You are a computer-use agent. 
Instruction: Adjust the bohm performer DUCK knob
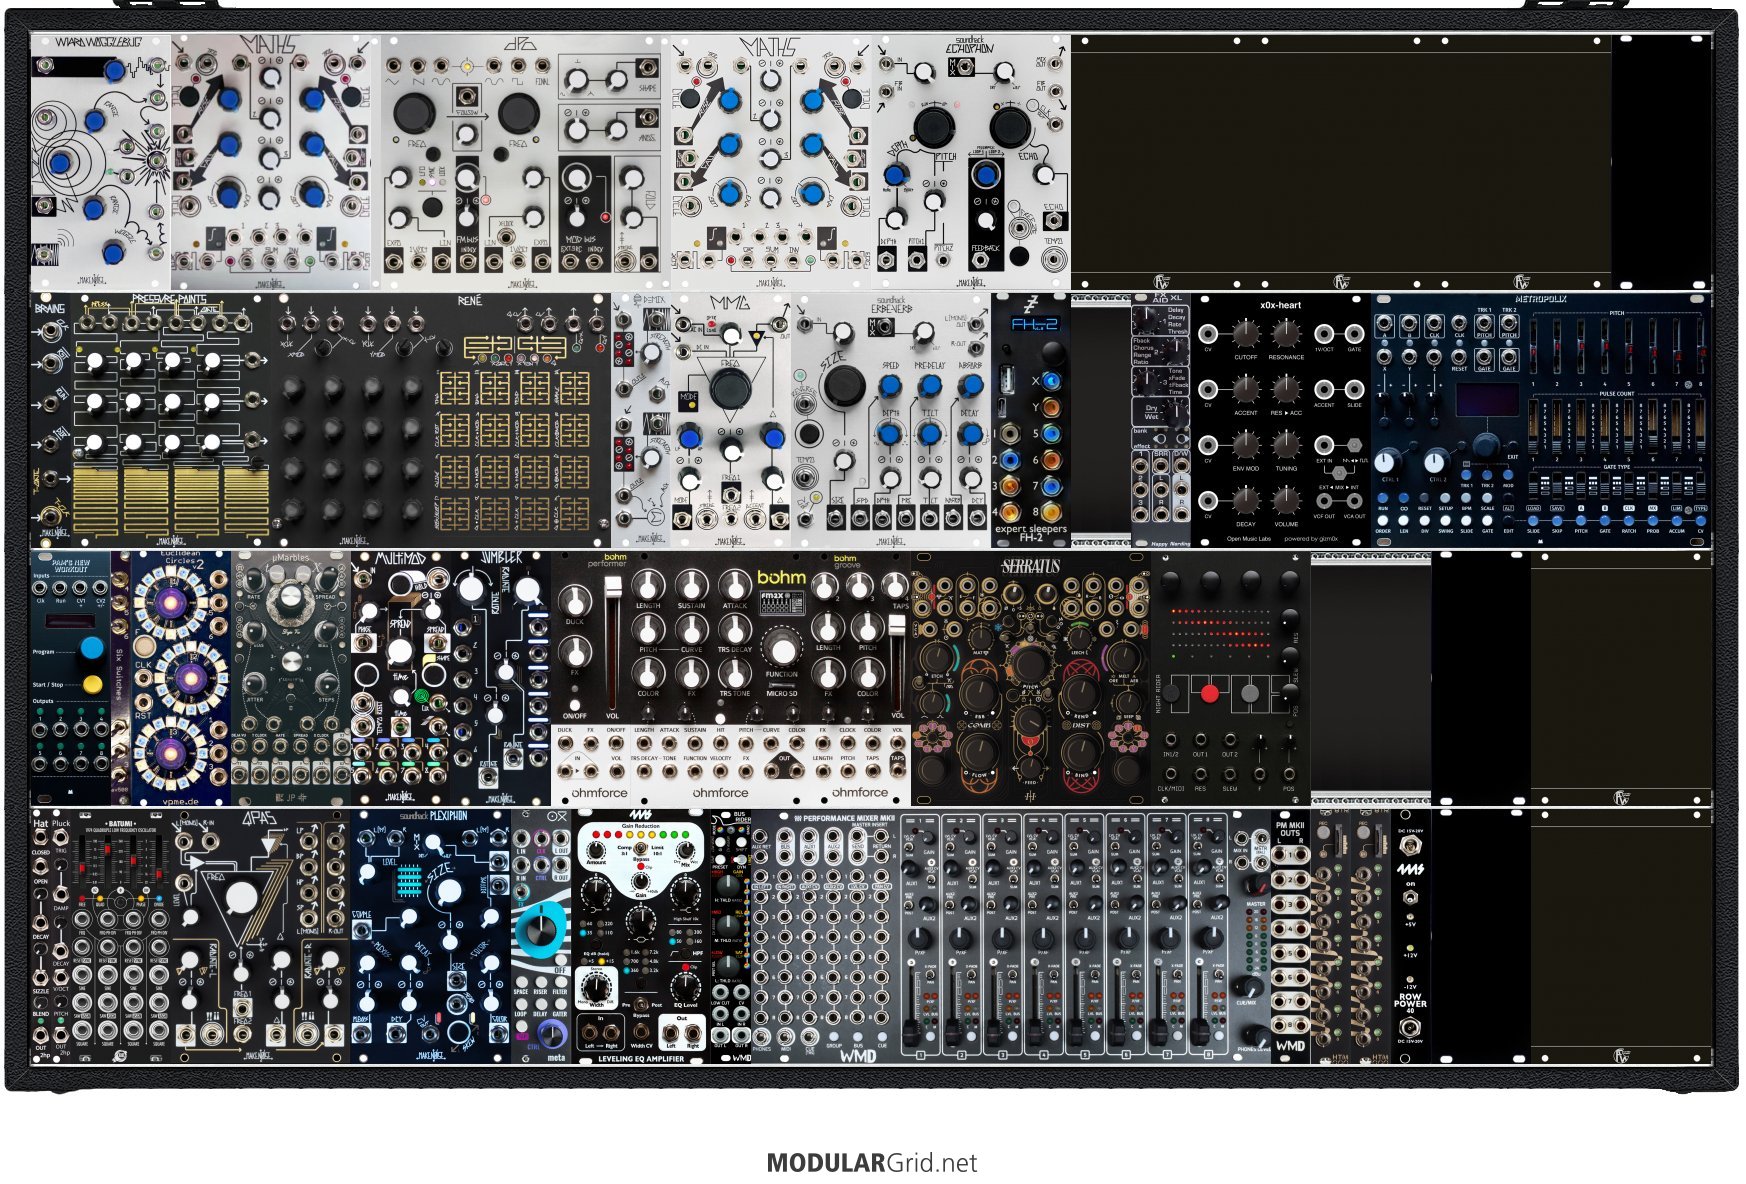[574, 601]
